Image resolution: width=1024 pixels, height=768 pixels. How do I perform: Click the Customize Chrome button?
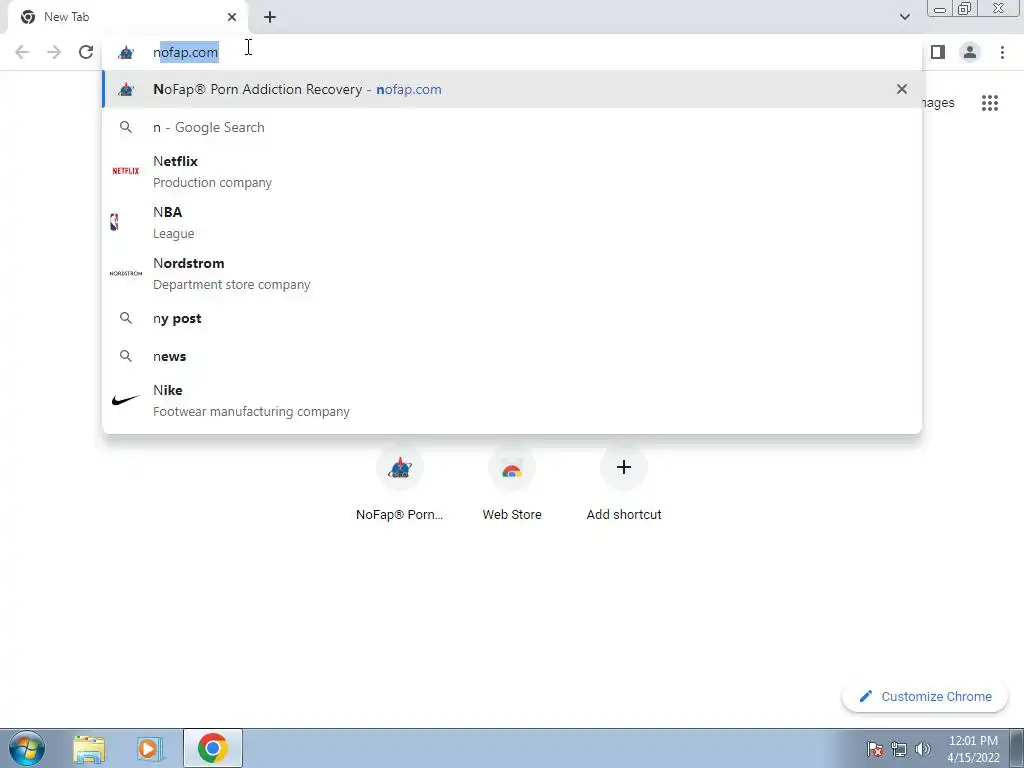tap(925, 696)
